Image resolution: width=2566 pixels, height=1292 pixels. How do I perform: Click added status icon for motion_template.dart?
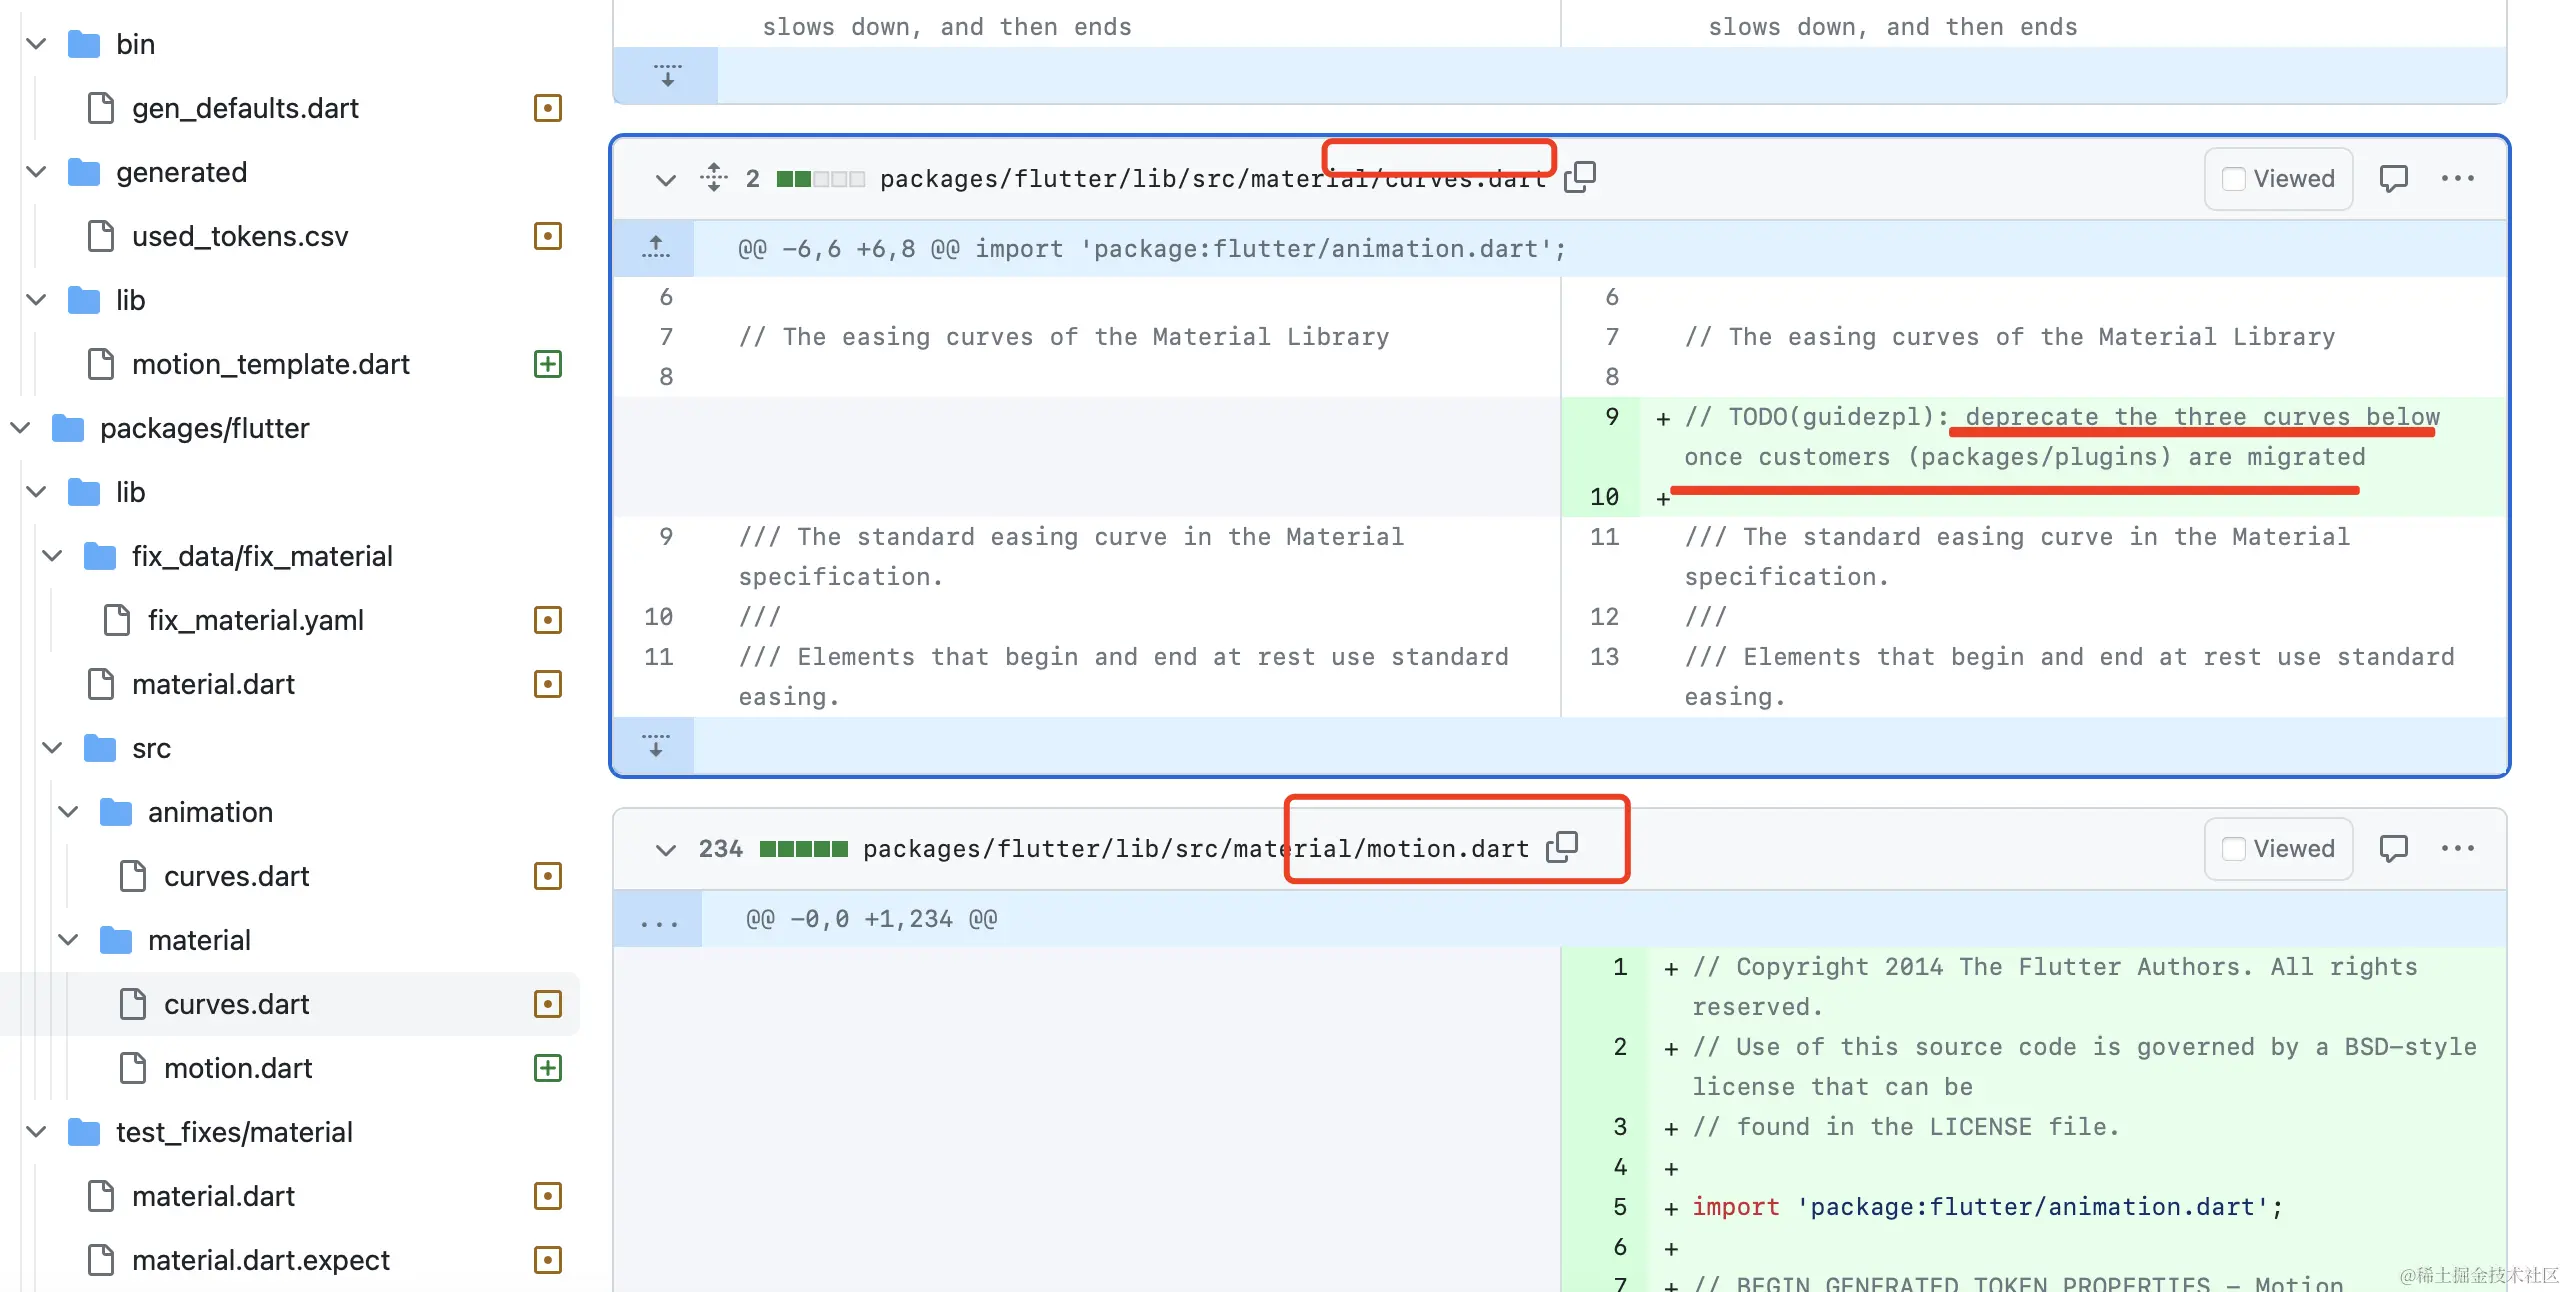click(548, 364)
